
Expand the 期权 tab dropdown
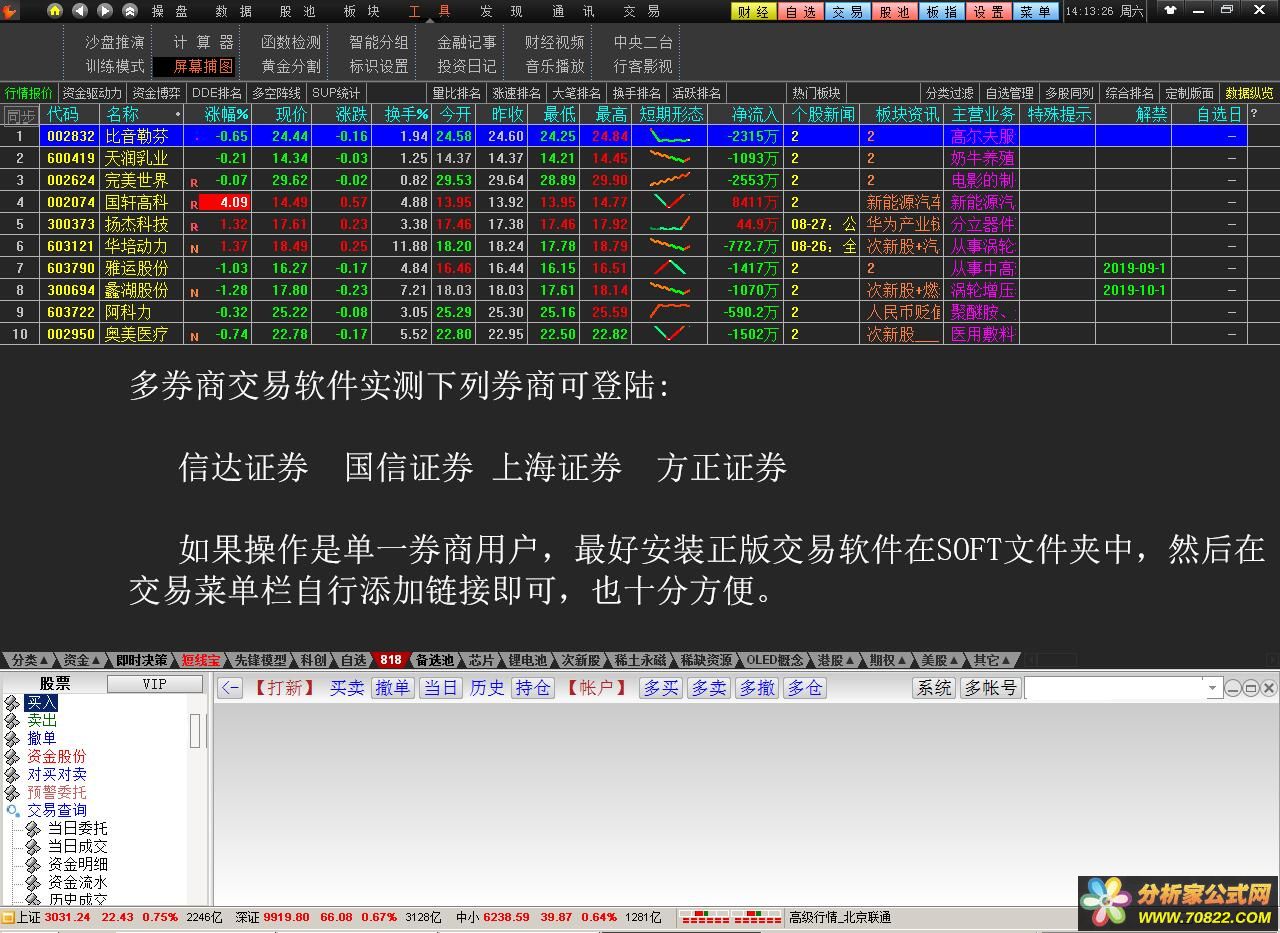click(903, 661)
